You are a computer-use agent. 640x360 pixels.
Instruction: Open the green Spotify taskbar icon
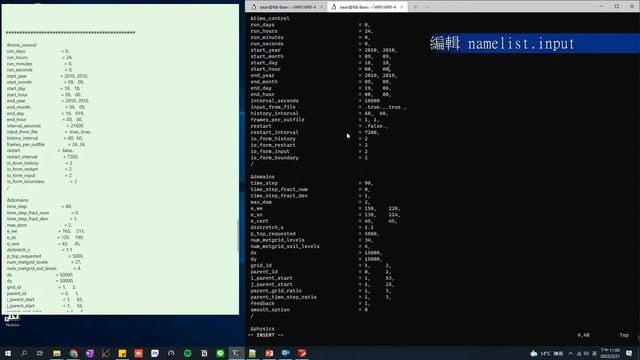[187, 353]
